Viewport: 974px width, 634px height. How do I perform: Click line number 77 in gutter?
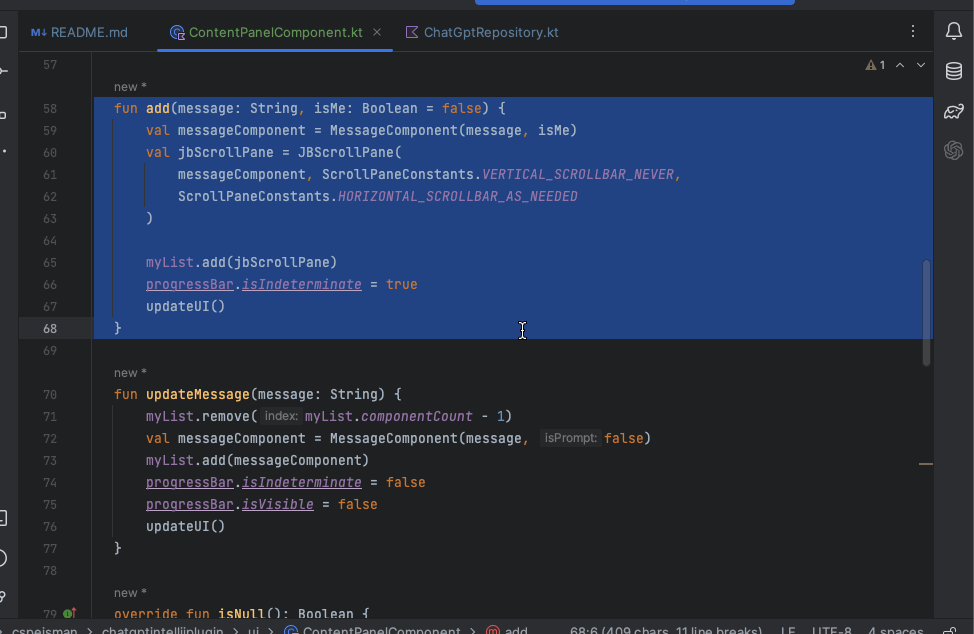[50, 548]
